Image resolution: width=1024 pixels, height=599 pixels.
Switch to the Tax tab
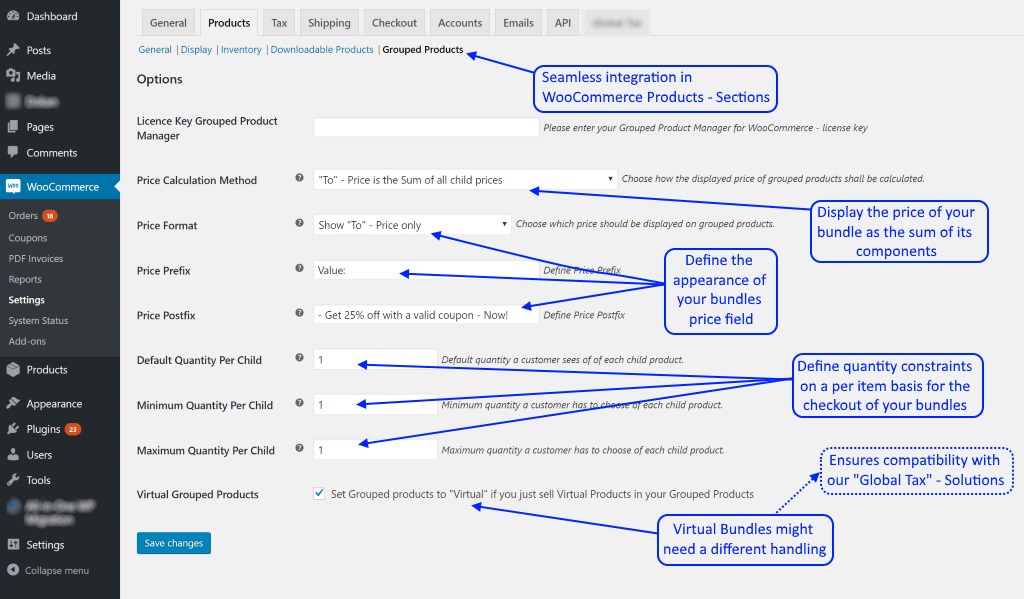click(x=279, y=23)
